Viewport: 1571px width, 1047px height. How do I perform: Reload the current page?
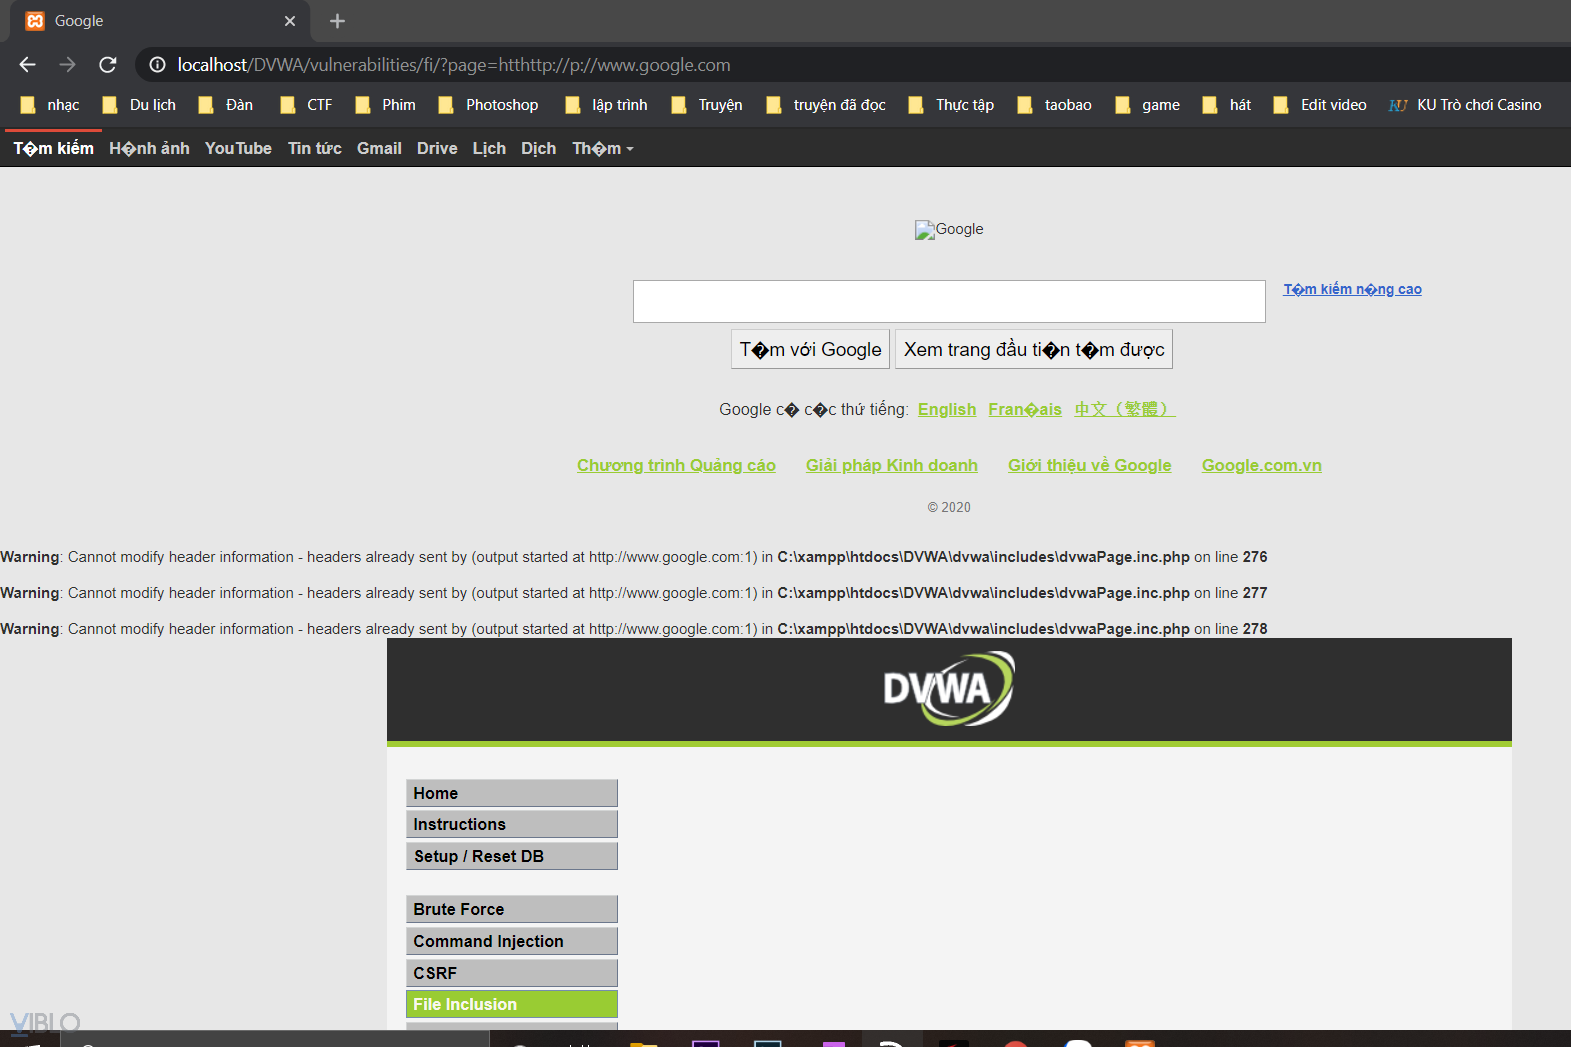(x=108, y=65)
